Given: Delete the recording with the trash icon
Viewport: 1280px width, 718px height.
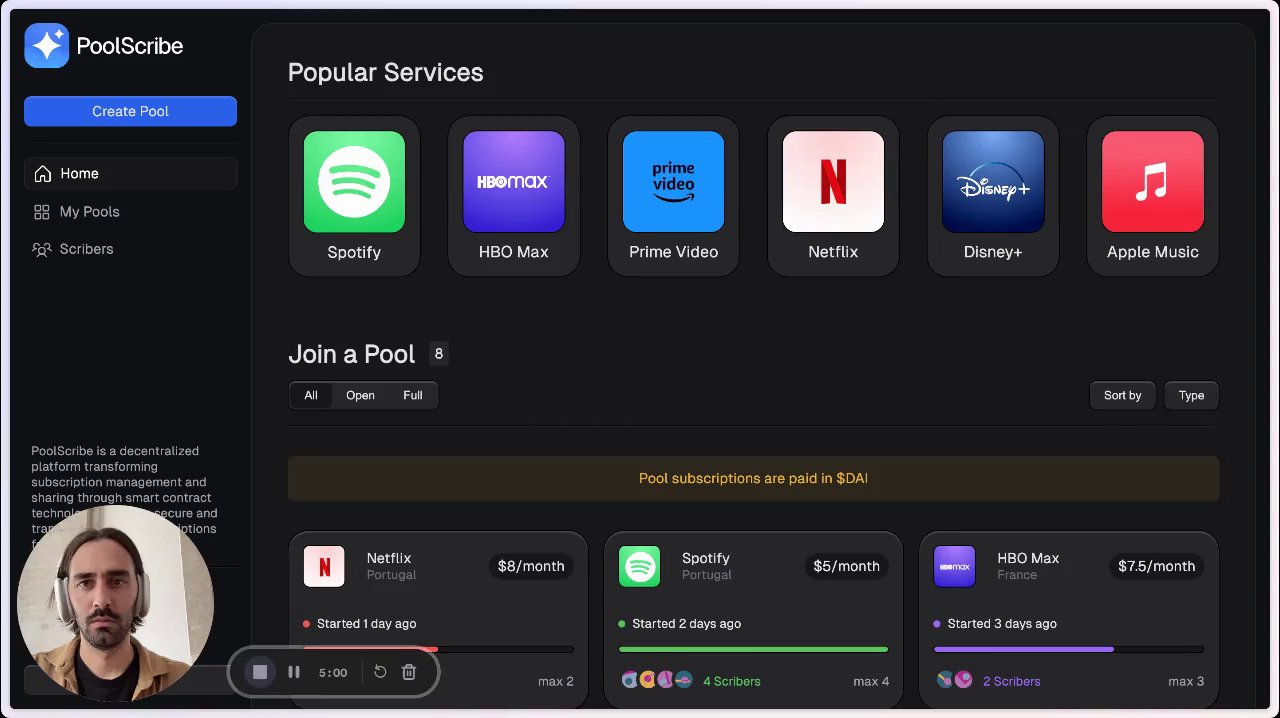Looking at the screenshot, I should pyautogui.click(x=409, y=672).
